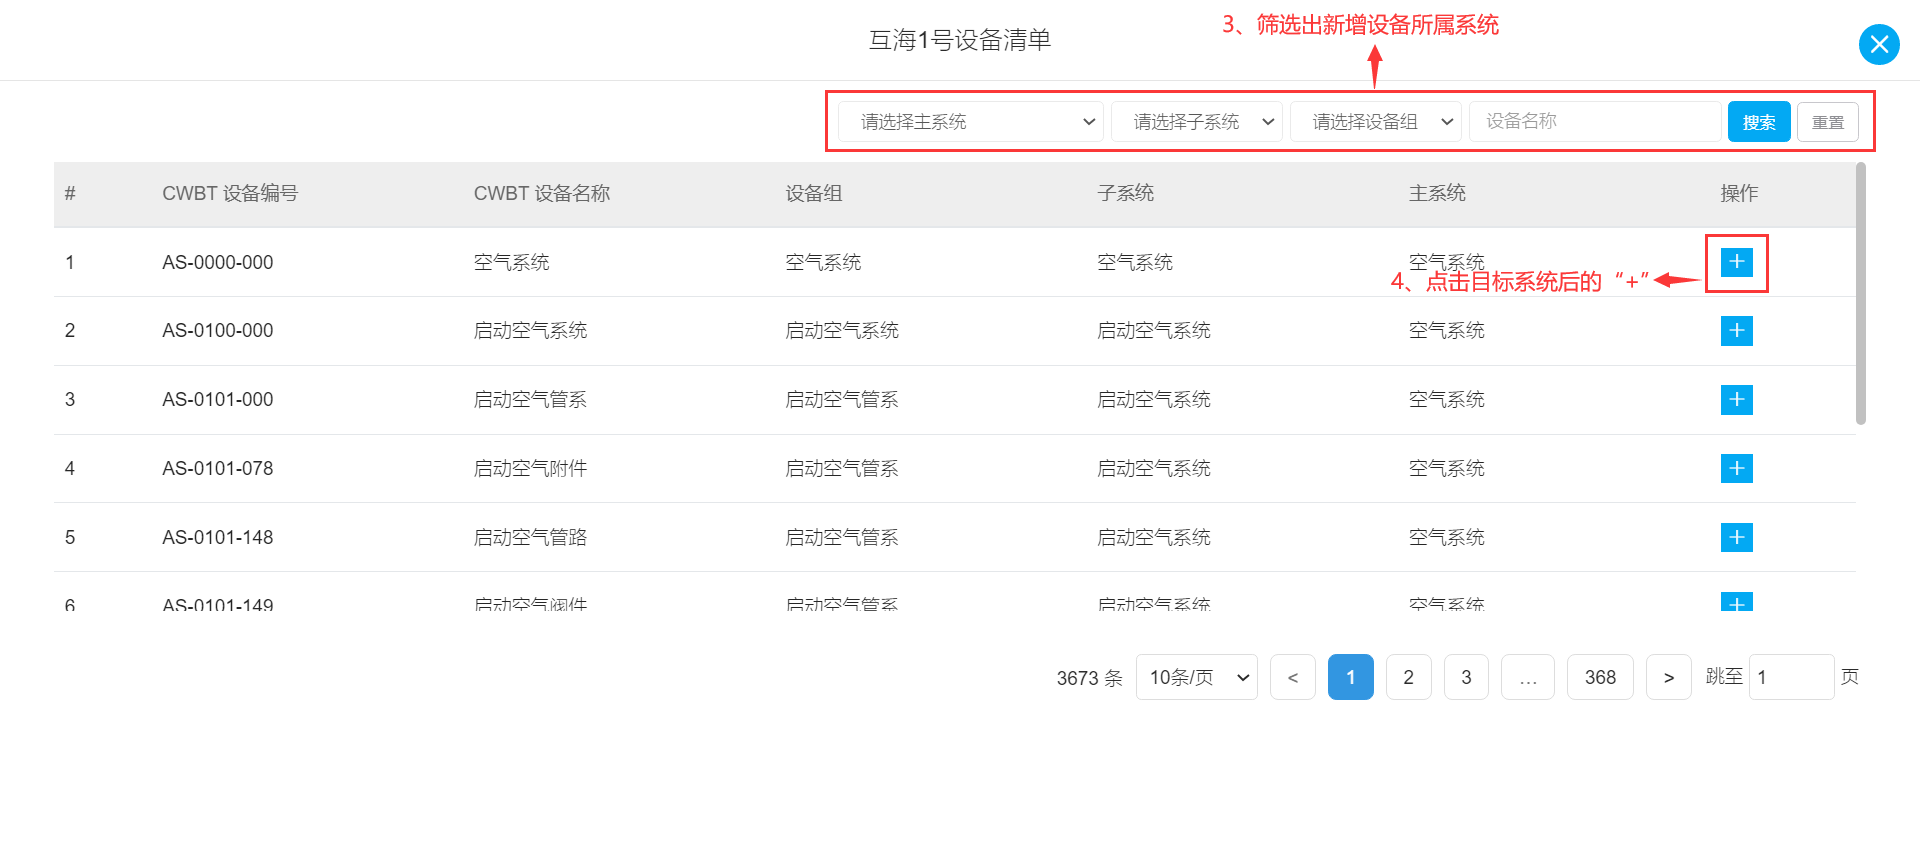Viewport: 1920px width, 867px height.
Task: Click the 子系统 column header
Action: point(1126,193)
